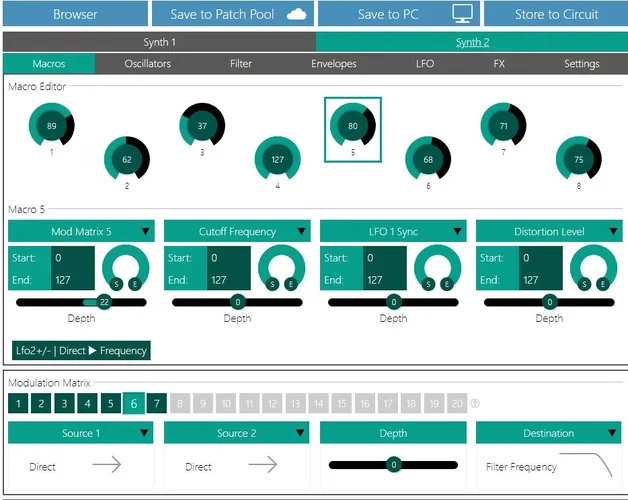Select modulation matrix slot 5

[x=111, y=403]
